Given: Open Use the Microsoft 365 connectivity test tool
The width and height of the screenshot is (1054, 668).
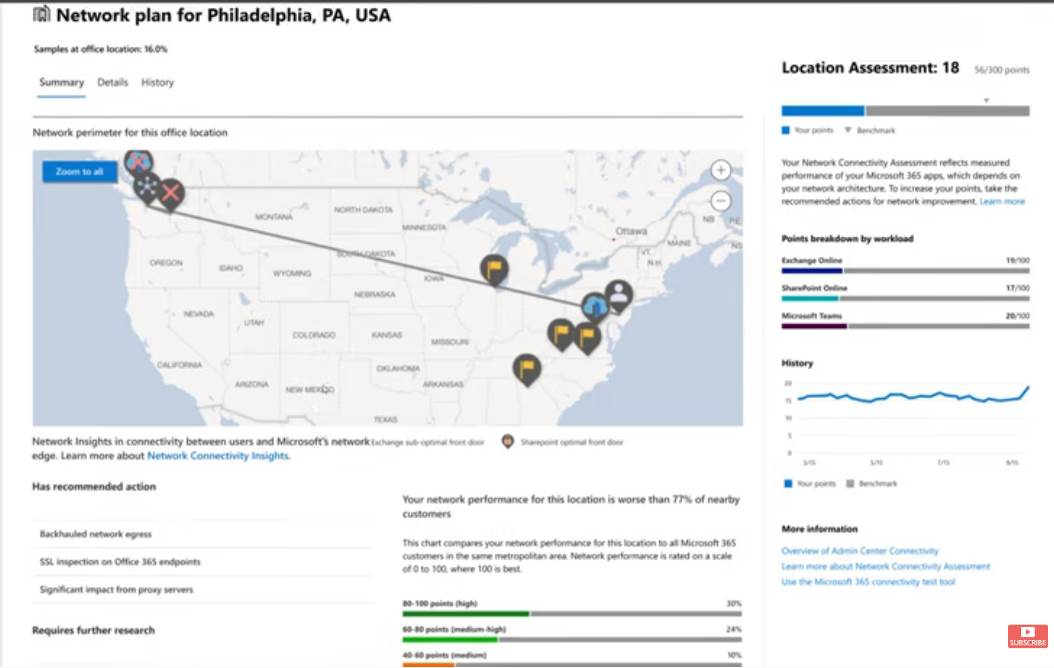Looking at the screenshot, I should (867, 582).
